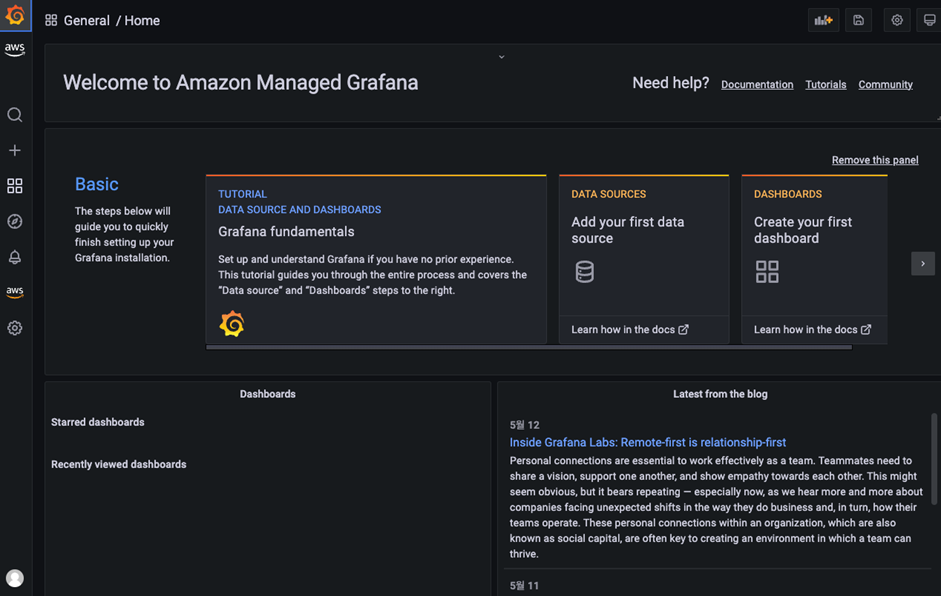Click Learn how in the docs under Dashboards
This screenshot has height=596, width=941.
click(812, 330)
